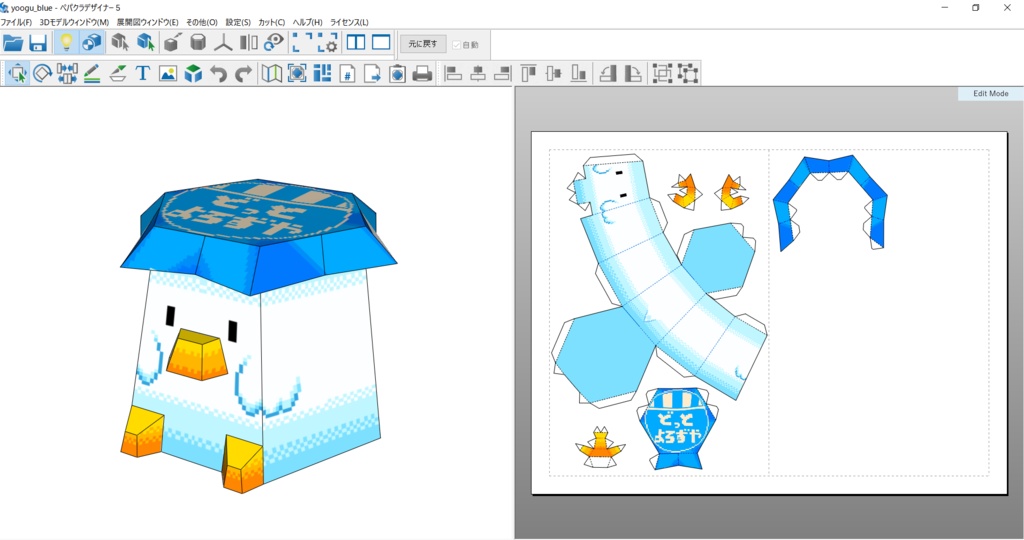This screenshot has height=540, width=1024.
Task: Click the framed blue shape fit icon
Action: point(297,73)
